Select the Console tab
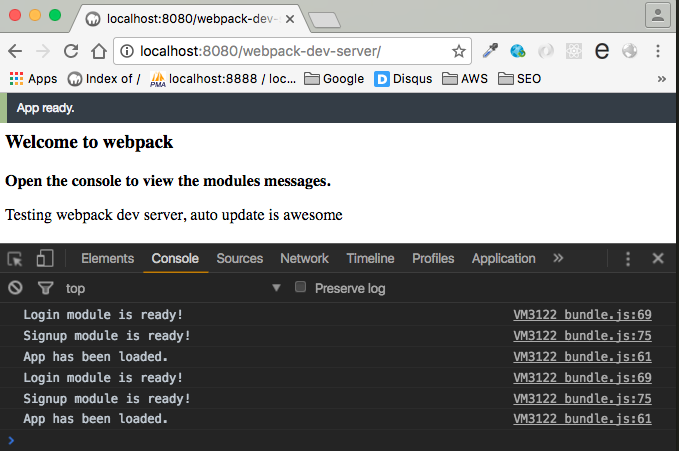Screen dimensions: 679x451 tap(175, 259)
